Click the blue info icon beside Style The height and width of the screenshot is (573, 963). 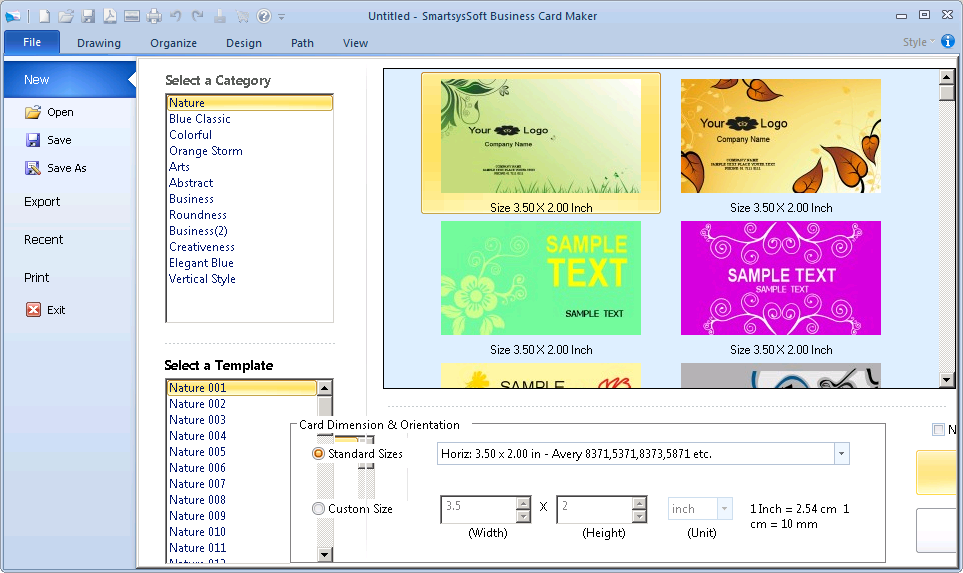pos(948,42)
